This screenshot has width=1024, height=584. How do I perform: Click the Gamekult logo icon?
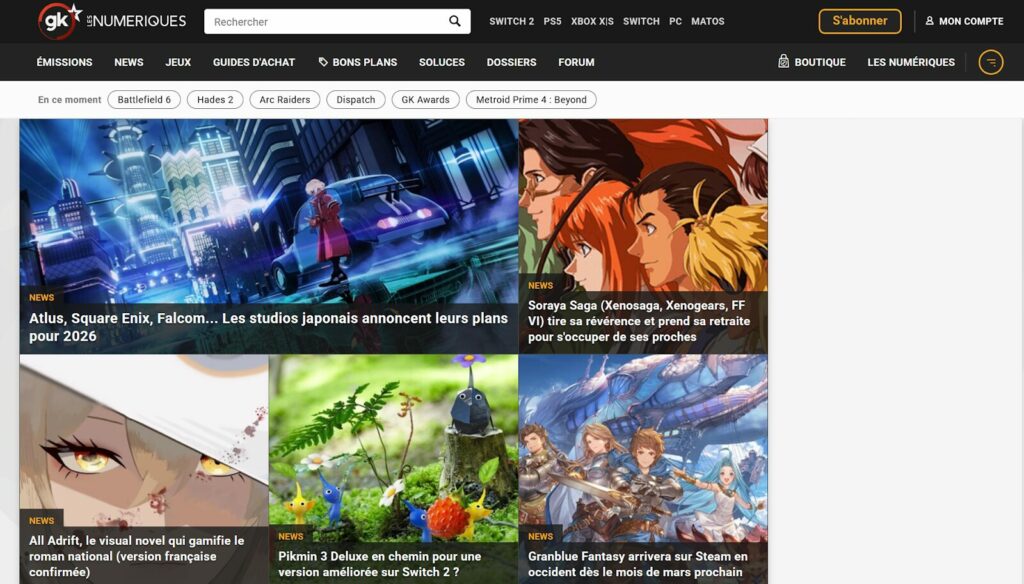click(59, 21)
